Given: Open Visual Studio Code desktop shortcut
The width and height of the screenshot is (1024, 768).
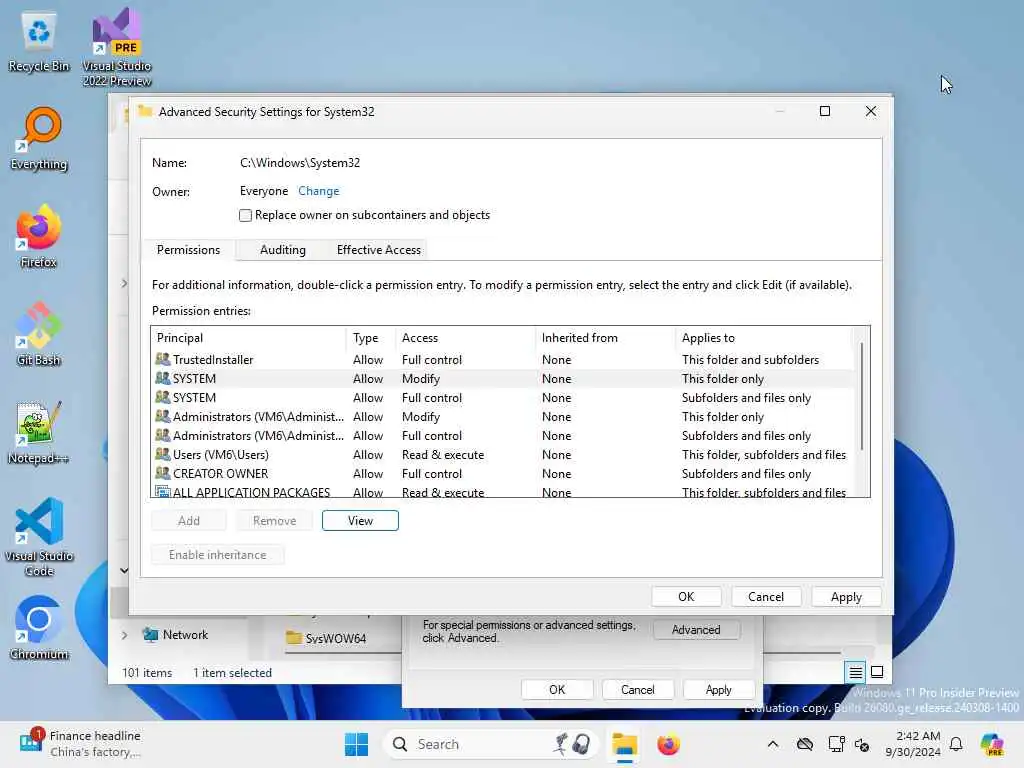Looking at the screenshot, I should tap(39, 537).
